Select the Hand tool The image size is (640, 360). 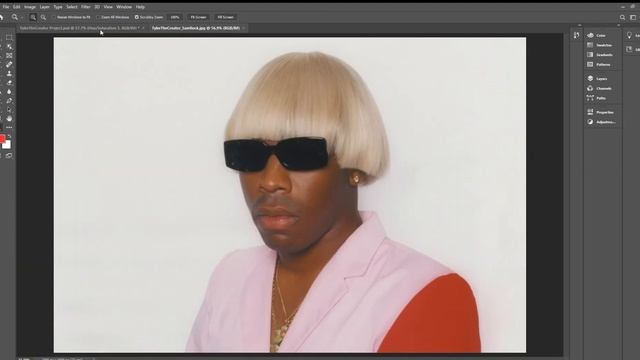click(9, 118)
